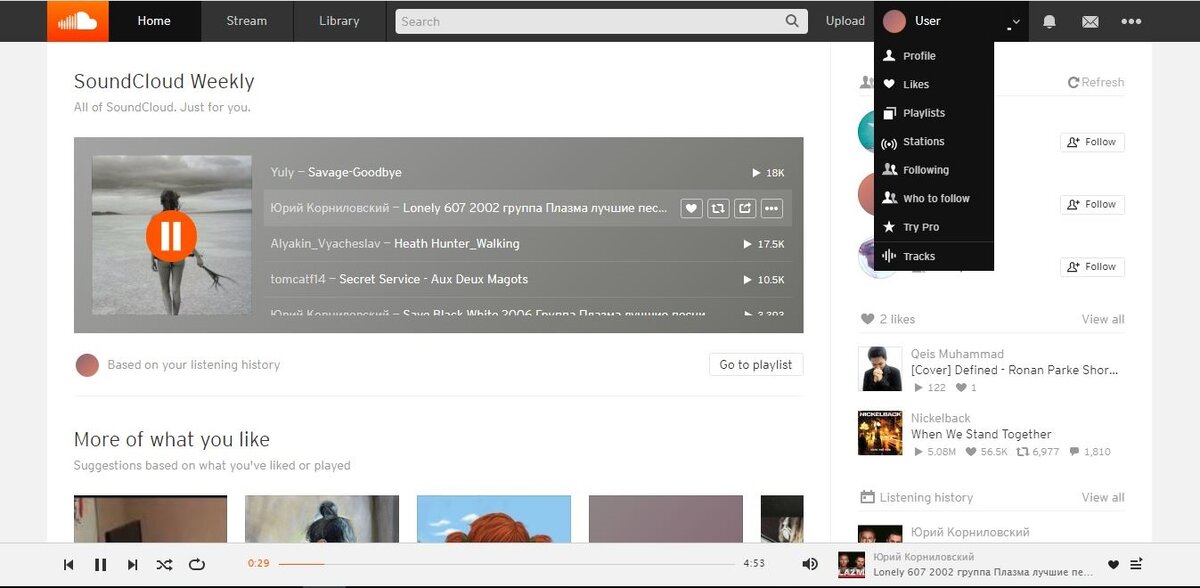This screenshot has width=1200, height=588.
Task: Pause SoundCloud Weekly playlist on artwork
Action: click(171, 236)
